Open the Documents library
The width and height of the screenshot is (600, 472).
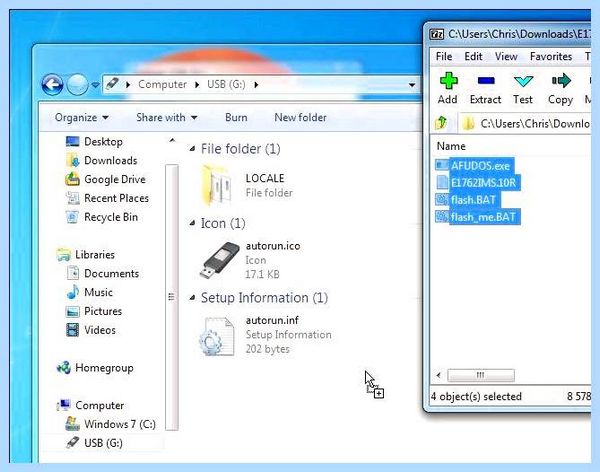(103, 273)
